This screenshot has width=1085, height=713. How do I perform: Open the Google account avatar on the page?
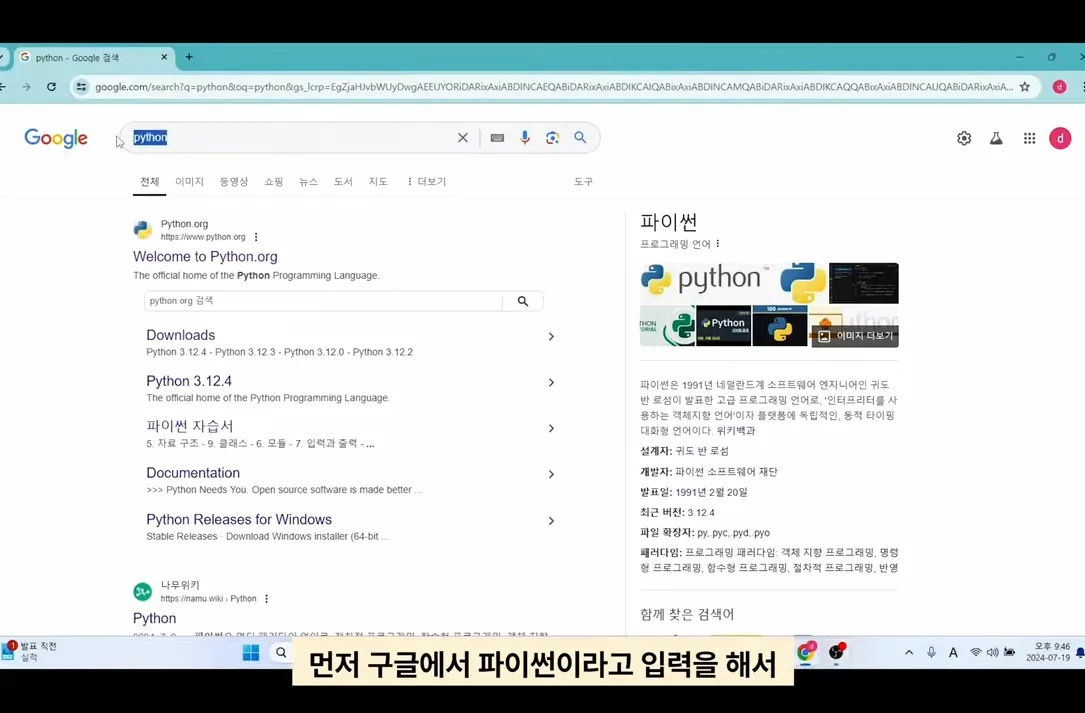point(1060,138)
